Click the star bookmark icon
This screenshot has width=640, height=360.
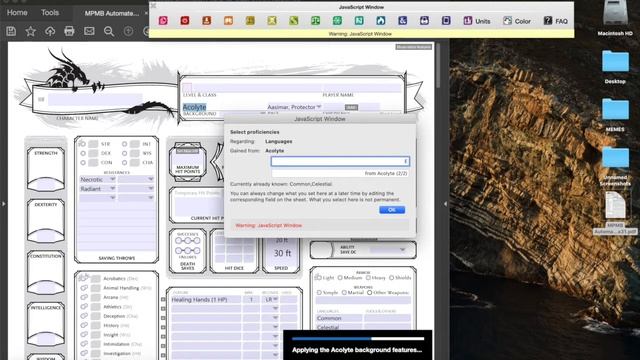(x=31, y=31)
